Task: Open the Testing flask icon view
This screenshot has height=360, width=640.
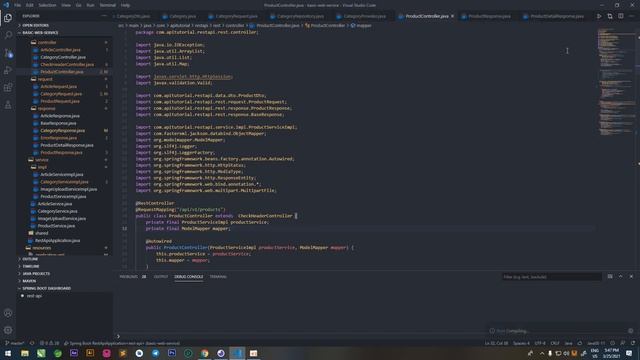Action: [x=8, y=105]
